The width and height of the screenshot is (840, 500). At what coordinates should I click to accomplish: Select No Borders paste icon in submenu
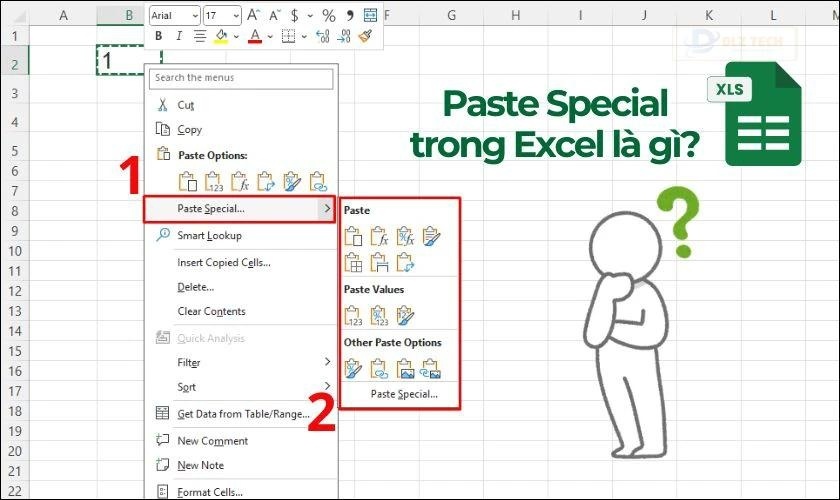click(x=353, y=263)
